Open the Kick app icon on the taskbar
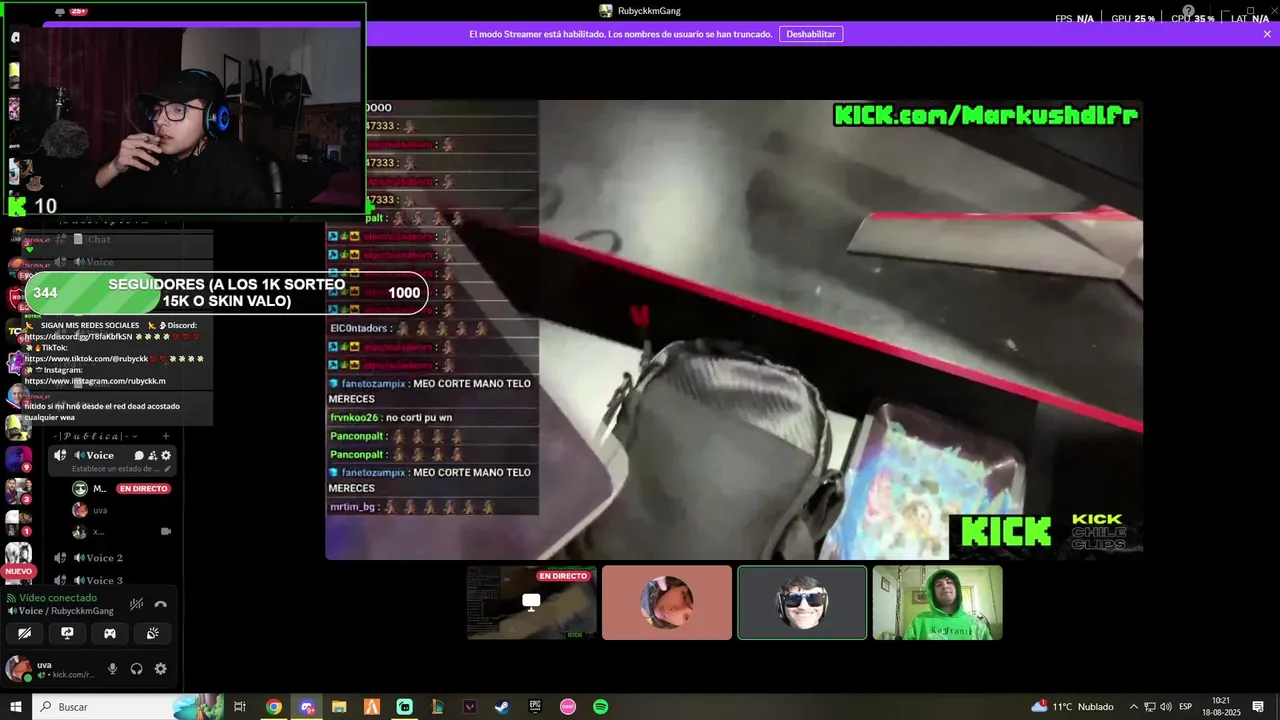The width and height of the screenshot is (1280, 720). coord(405,707)
